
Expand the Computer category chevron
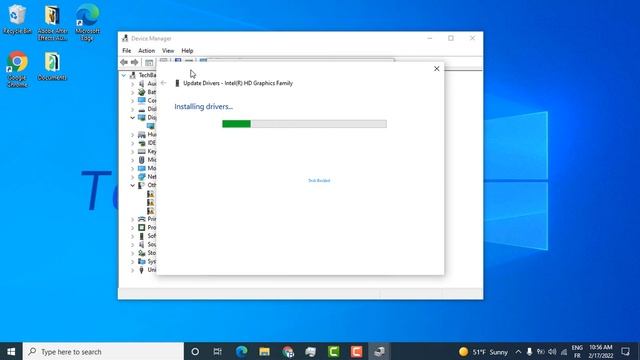coord(132,100)
